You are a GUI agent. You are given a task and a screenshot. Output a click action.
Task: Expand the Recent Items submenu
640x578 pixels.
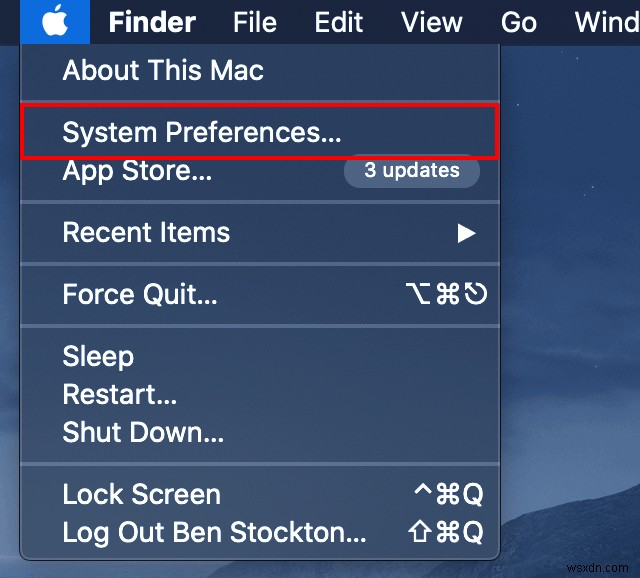click(146, 233)
